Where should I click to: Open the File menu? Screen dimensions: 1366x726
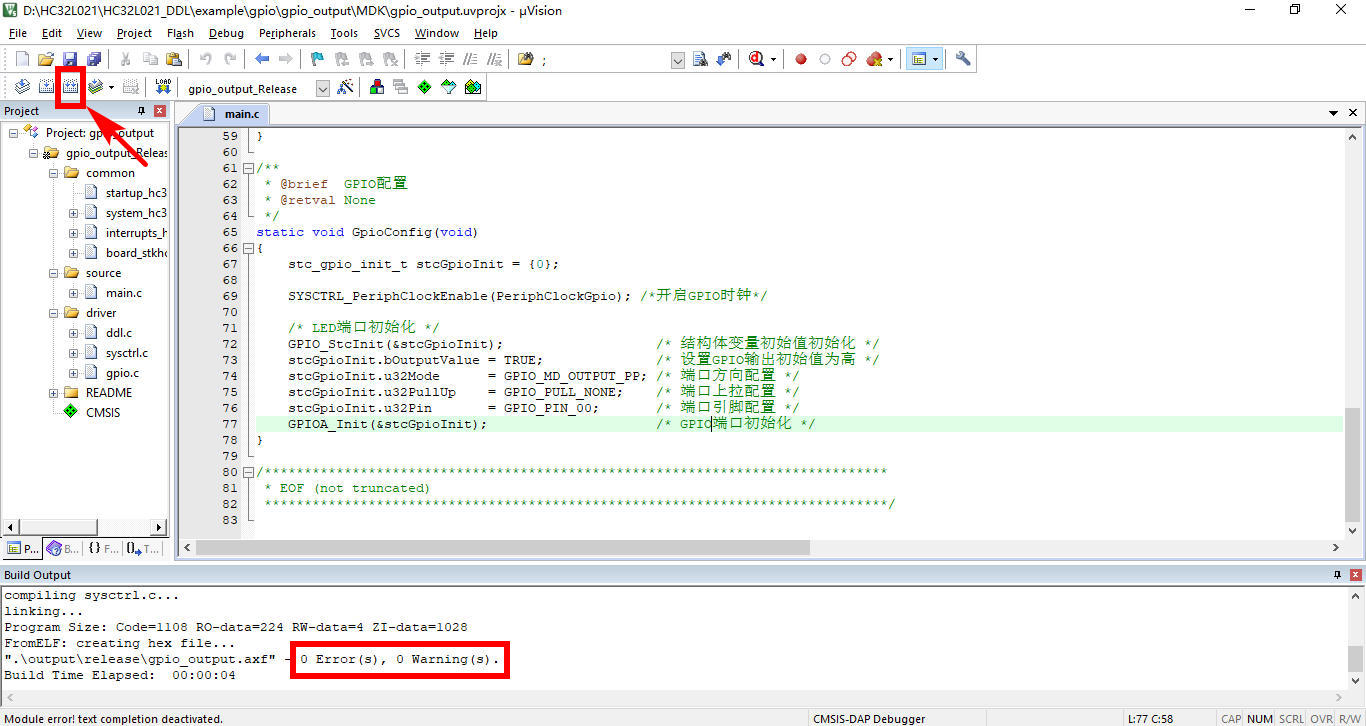(18, 33)
